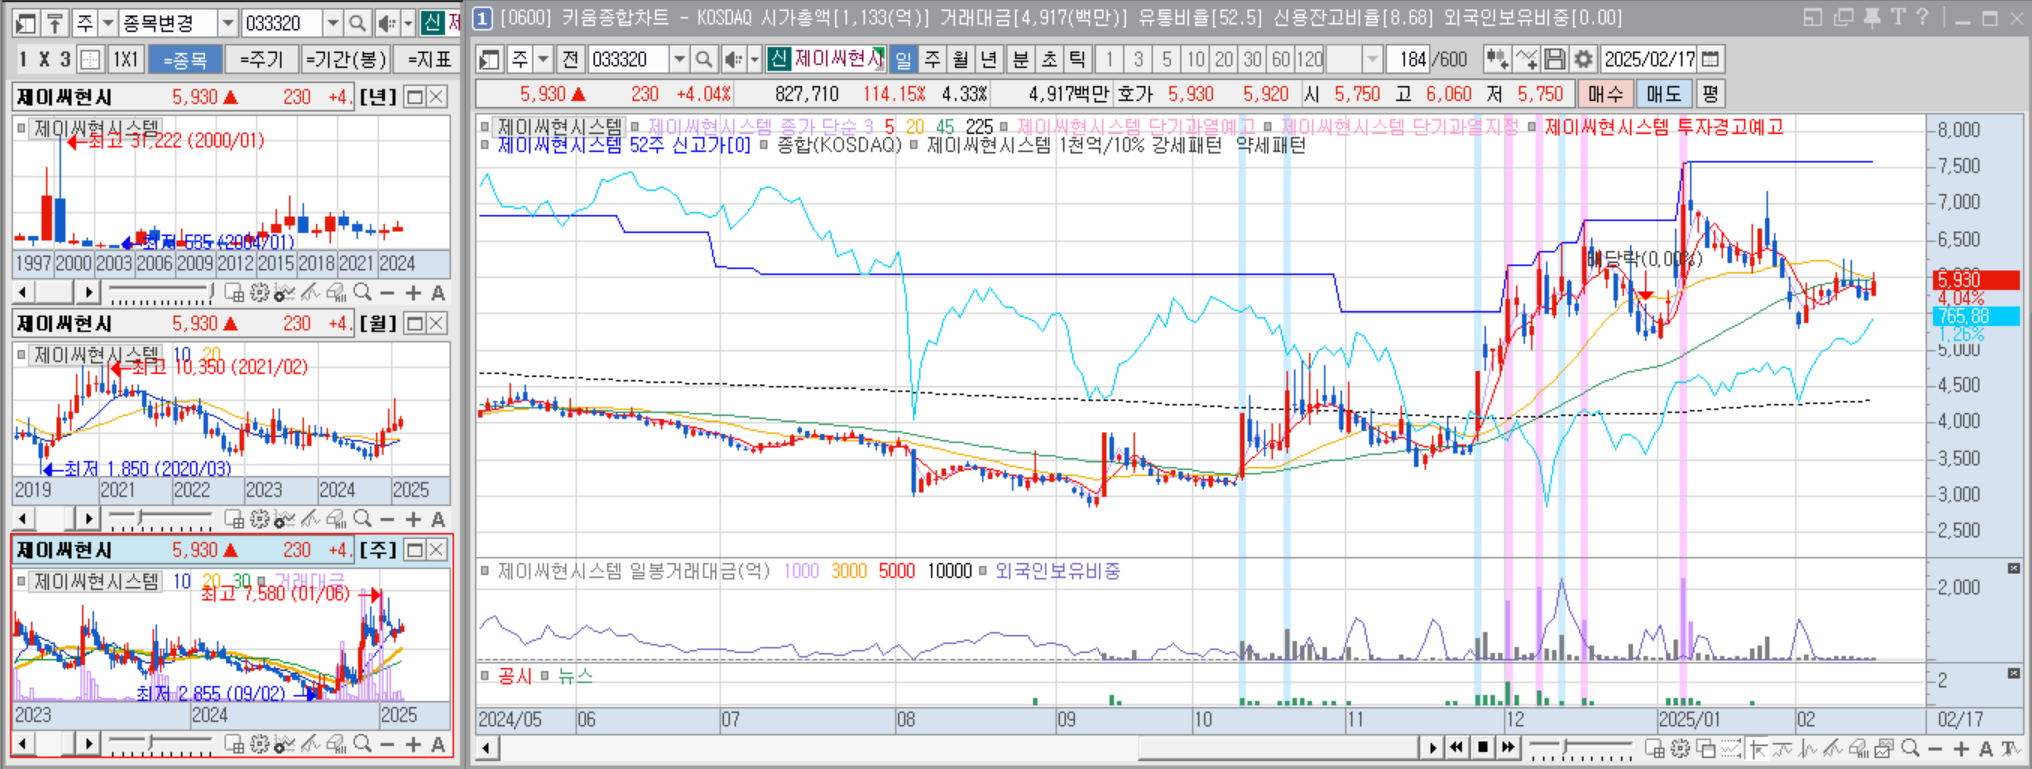Open the calendar picker beside 2025/02/17
Screen dimensions: 2032x769
(x=1711, y=59)
